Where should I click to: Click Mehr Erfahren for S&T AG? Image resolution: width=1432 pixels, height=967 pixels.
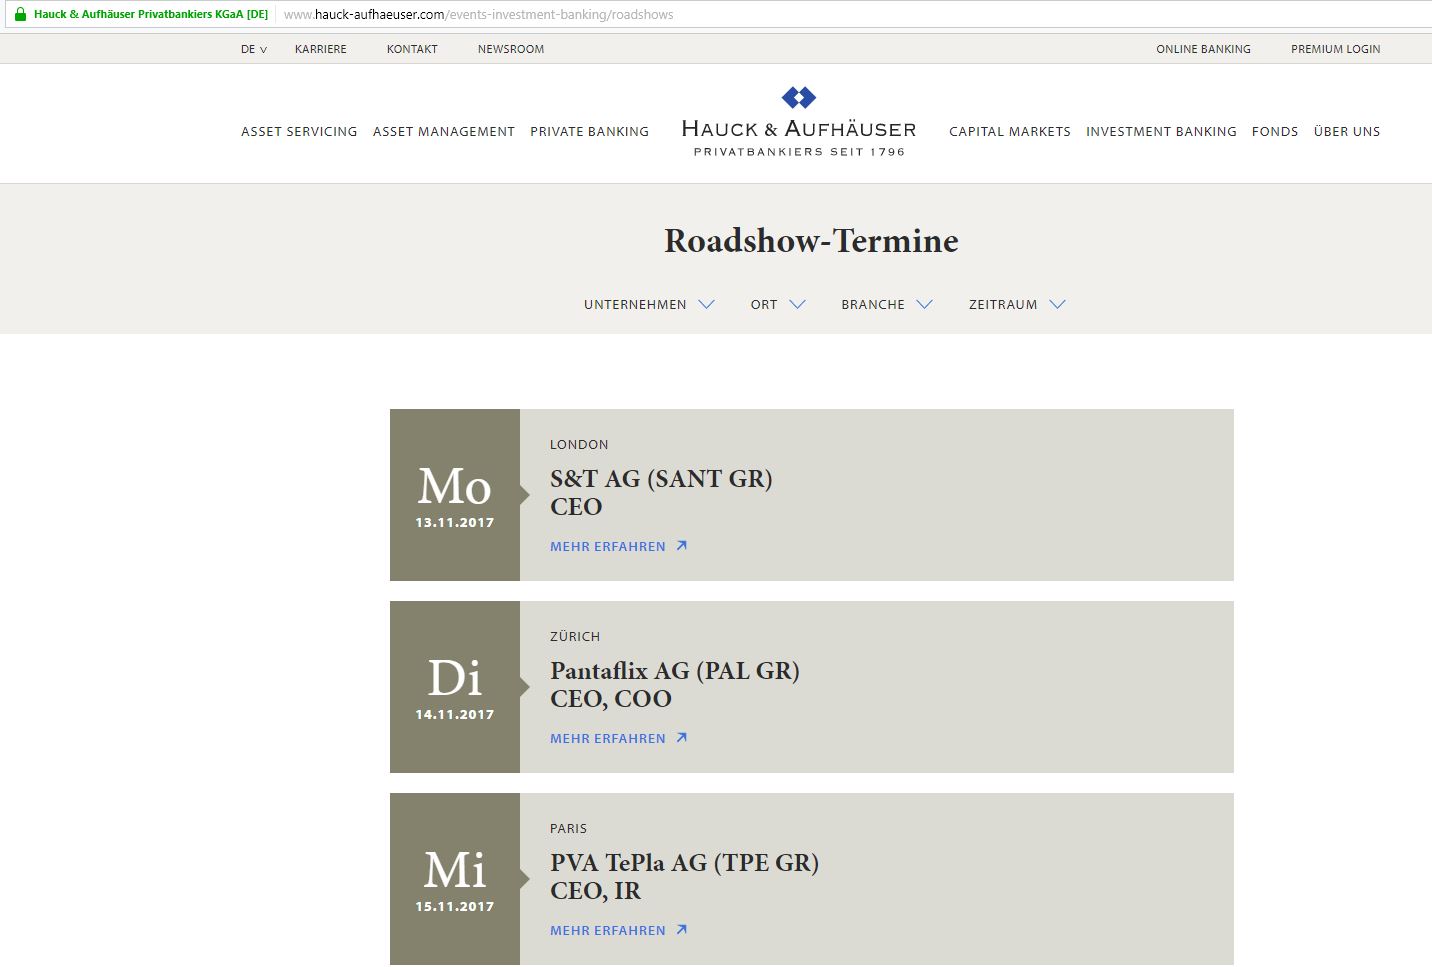point(607,546)
